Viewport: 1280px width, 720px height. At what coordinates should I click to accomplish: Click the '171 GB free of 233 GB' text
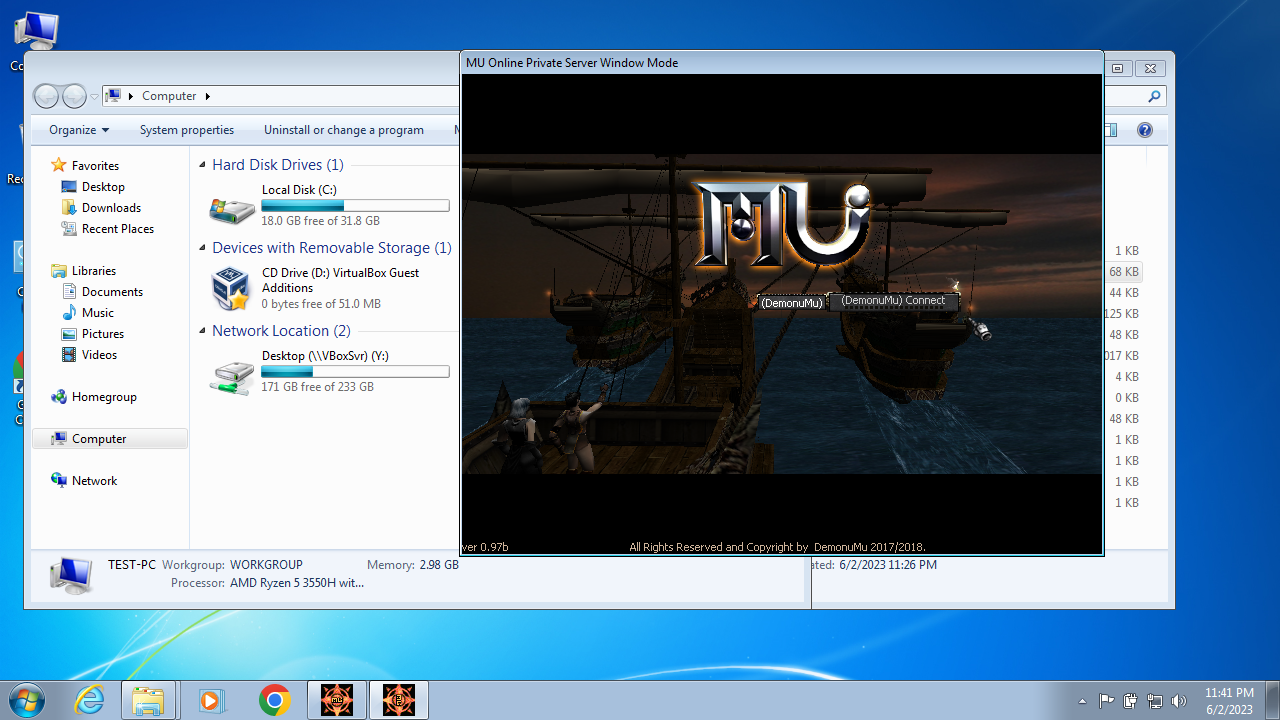(x=317, y=387)
